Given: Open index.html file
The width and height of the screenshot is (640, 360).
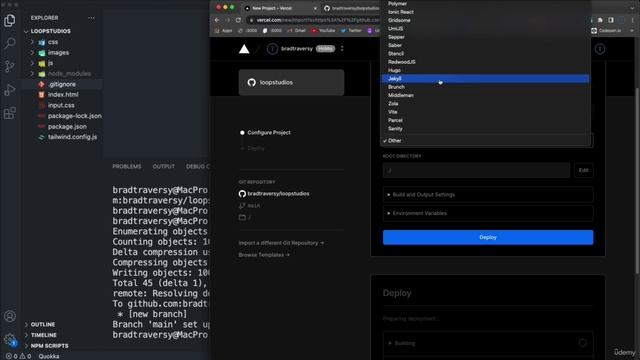Looking at the screenshot, I should [62, 95].
